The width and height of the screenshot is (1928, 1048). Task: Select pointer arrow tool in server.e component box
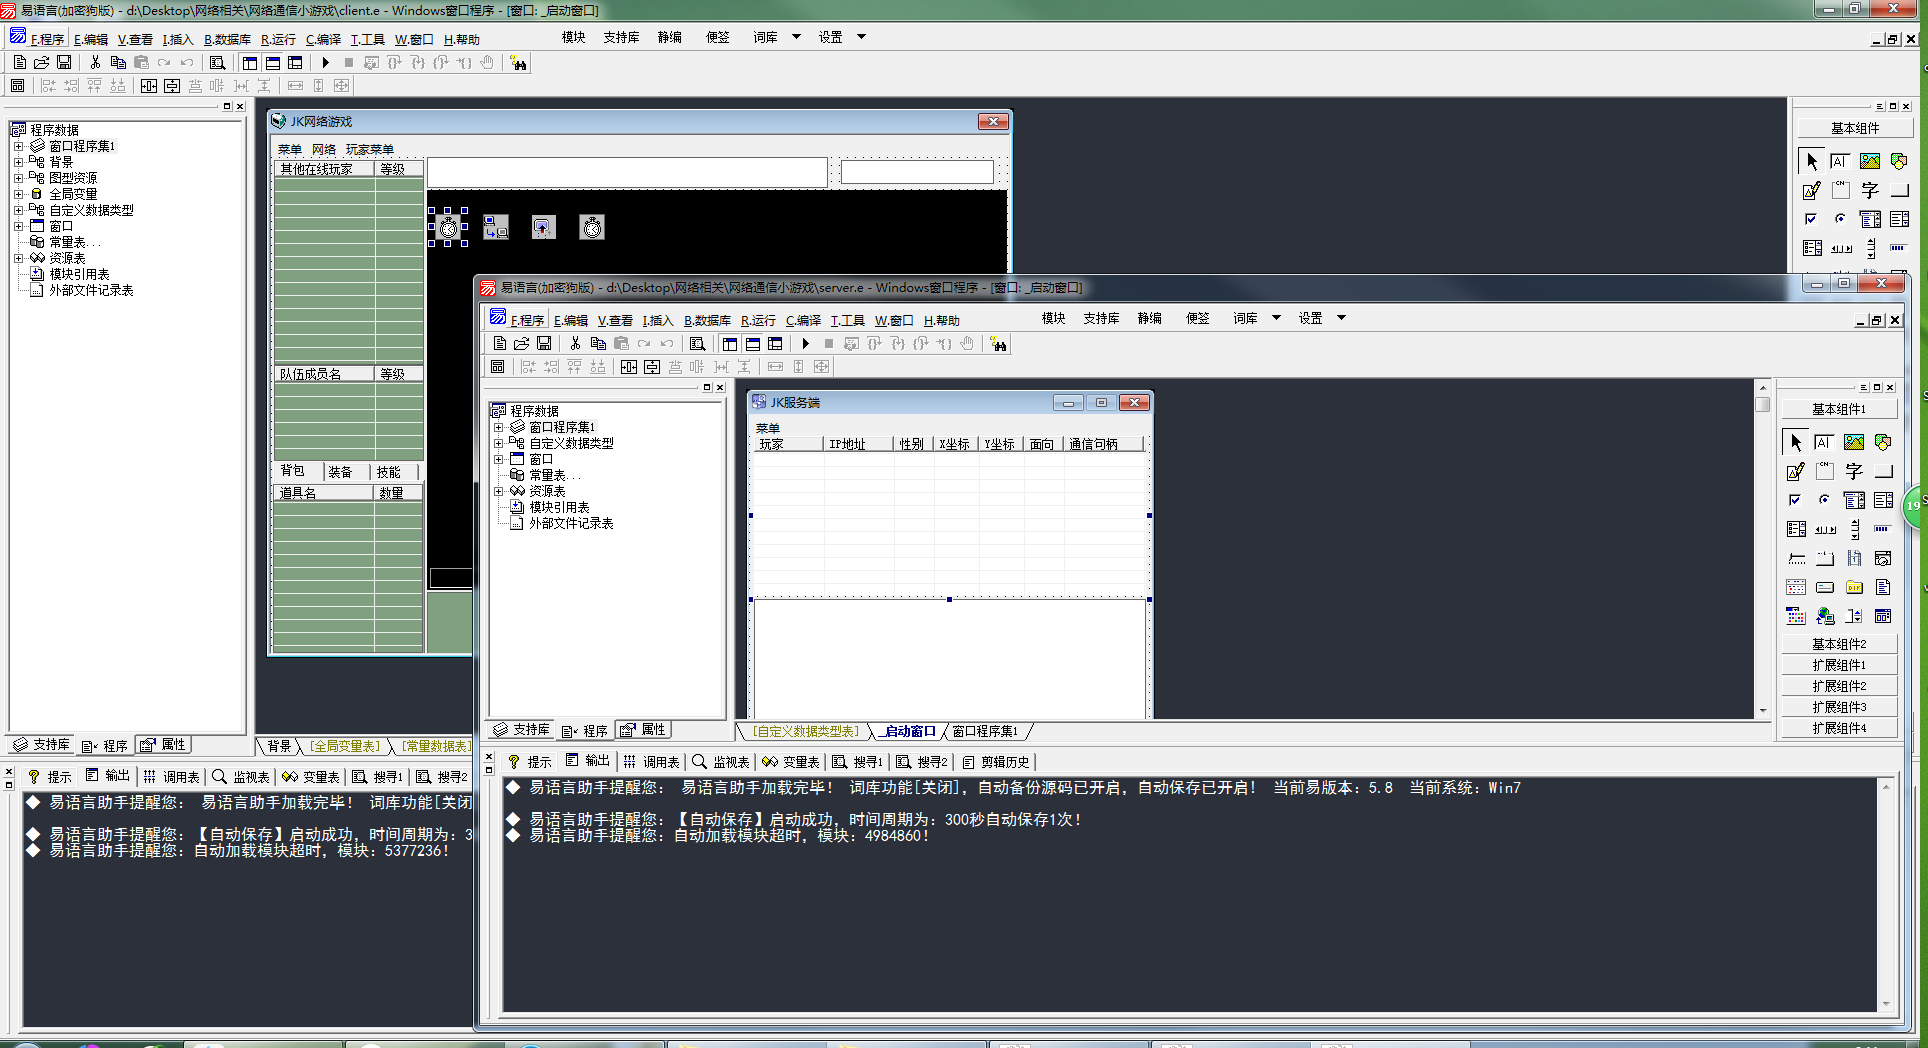pyautogui.click(x=1795, y=442)
